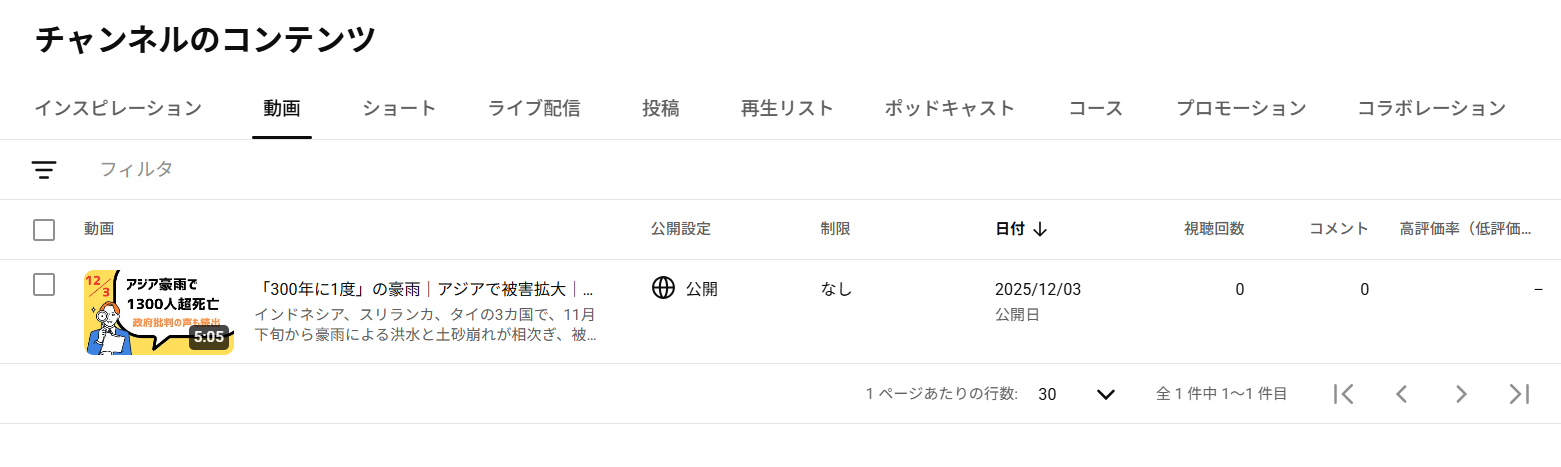Go to the first page
Screen dimensions: 1561x467
(x=1343, y=394)
